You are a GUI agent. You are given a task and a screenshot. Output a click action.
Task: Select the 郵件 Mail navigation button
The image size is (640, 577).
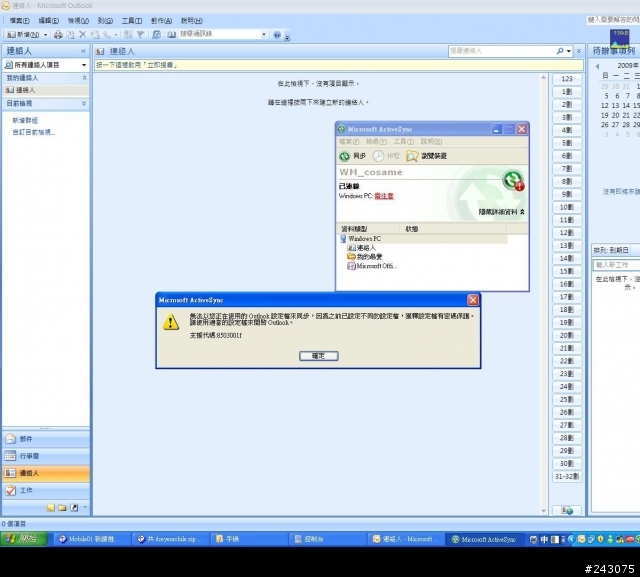(46, 439)
